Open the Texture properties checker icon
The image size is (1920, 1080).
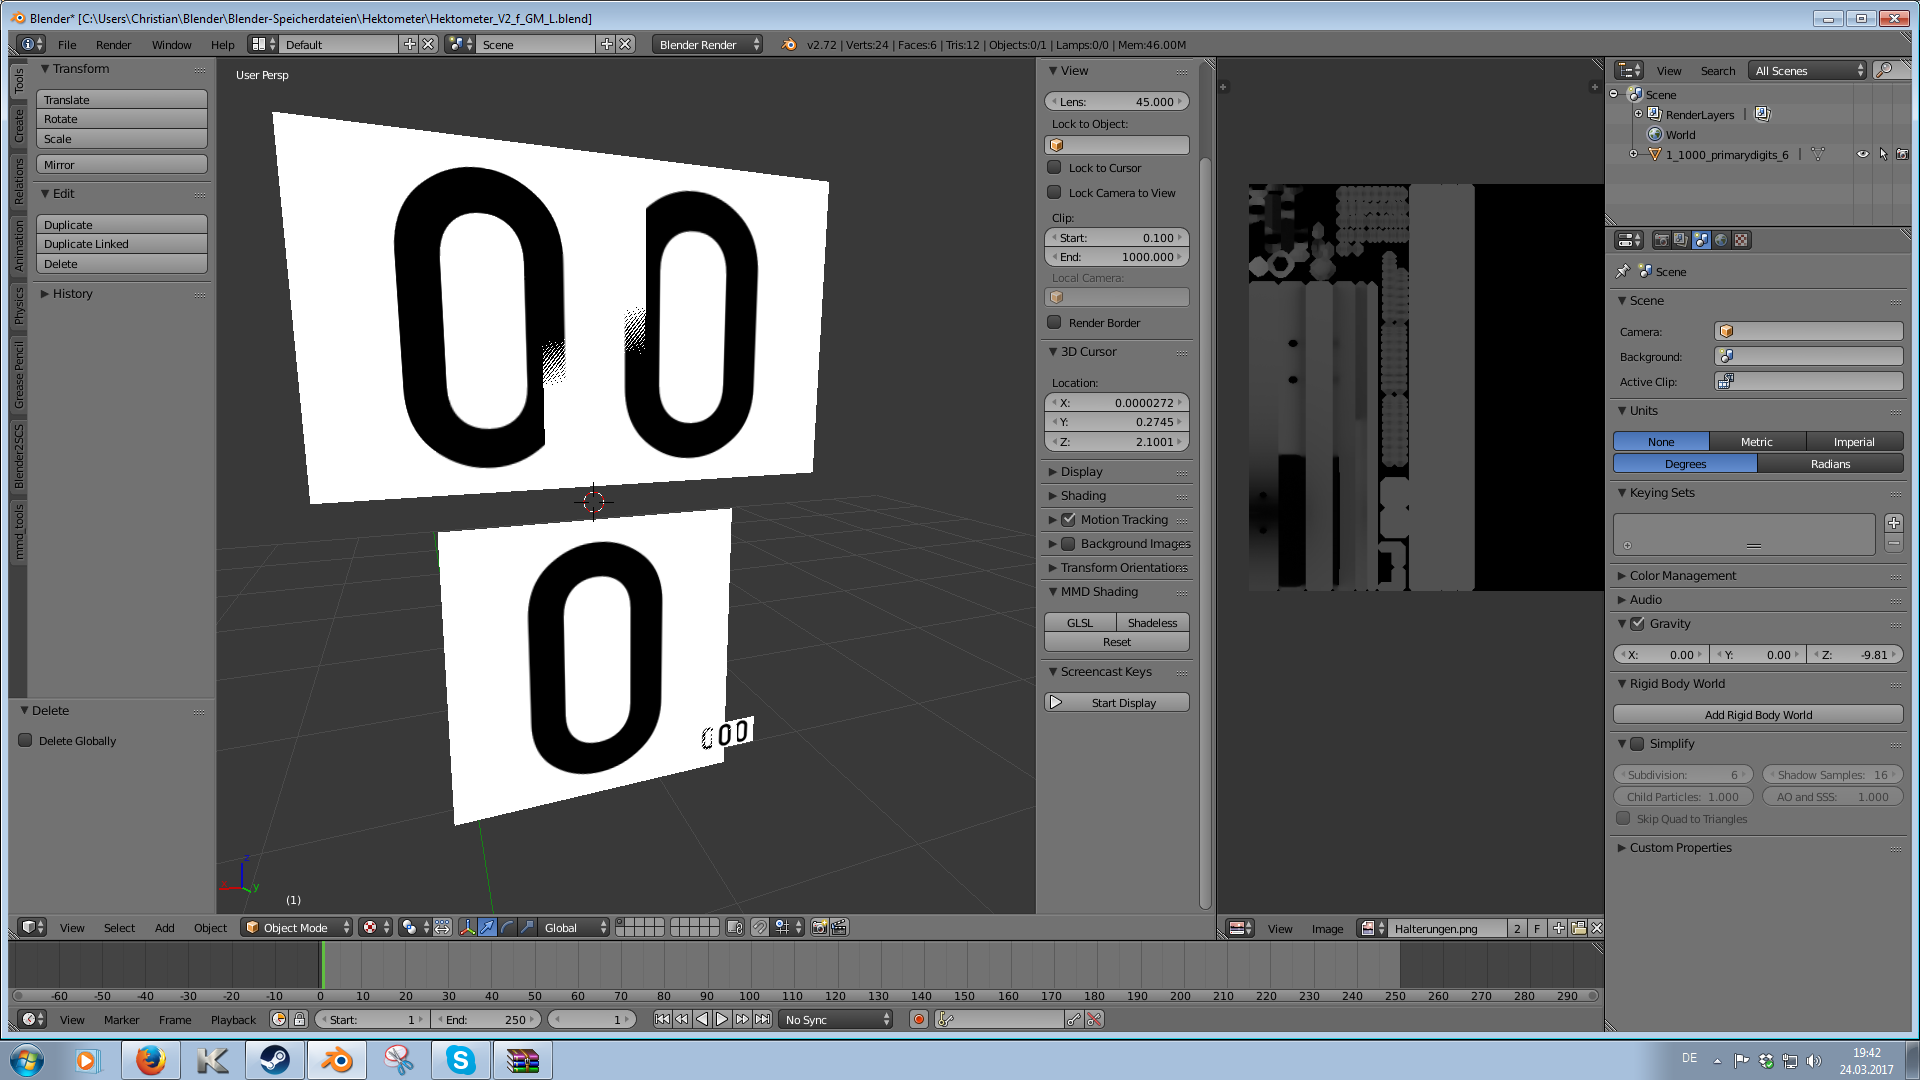pyautogui.click(x=1741, y=240)
